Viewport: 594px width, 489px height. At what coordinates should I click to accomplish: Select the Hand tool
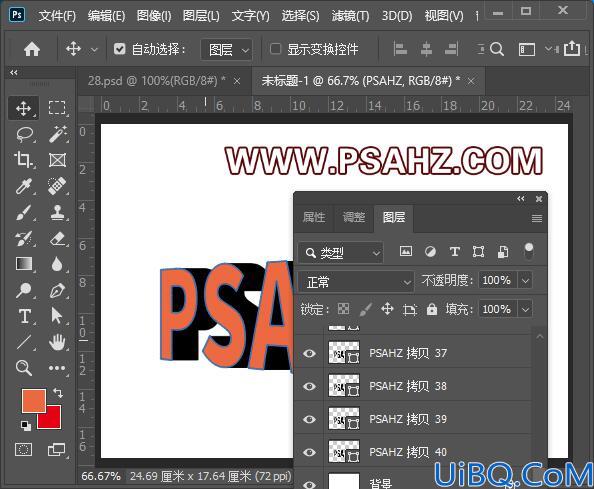(58, 342)
